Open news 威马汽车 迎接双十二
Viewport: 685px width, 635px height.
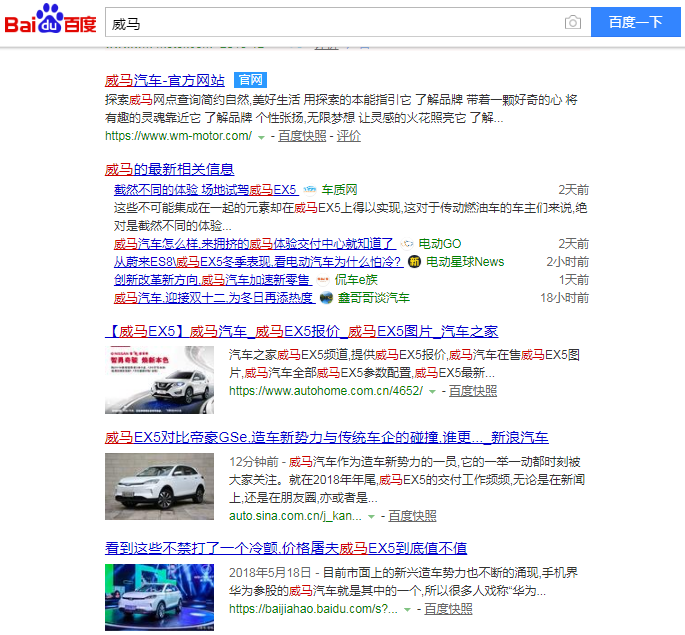tap(214, 298)
